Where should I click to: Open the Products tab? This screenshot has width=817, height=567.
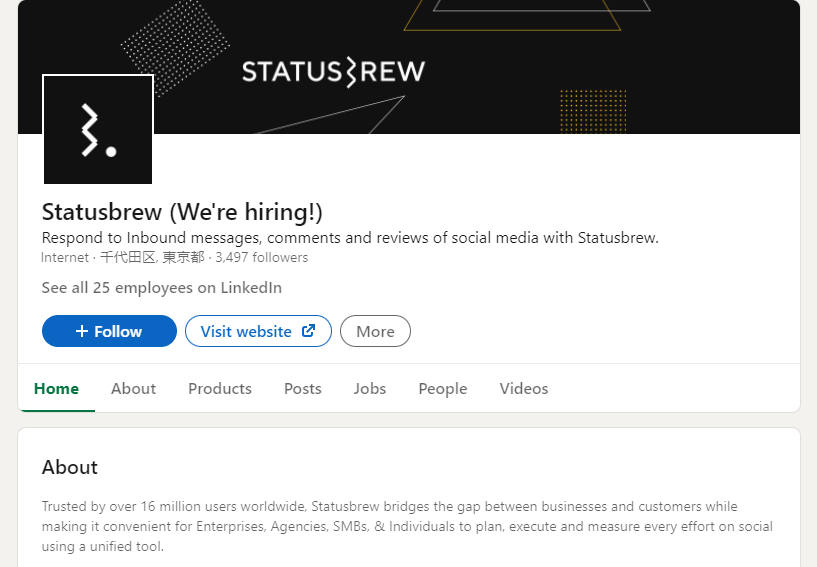point(220,388)
